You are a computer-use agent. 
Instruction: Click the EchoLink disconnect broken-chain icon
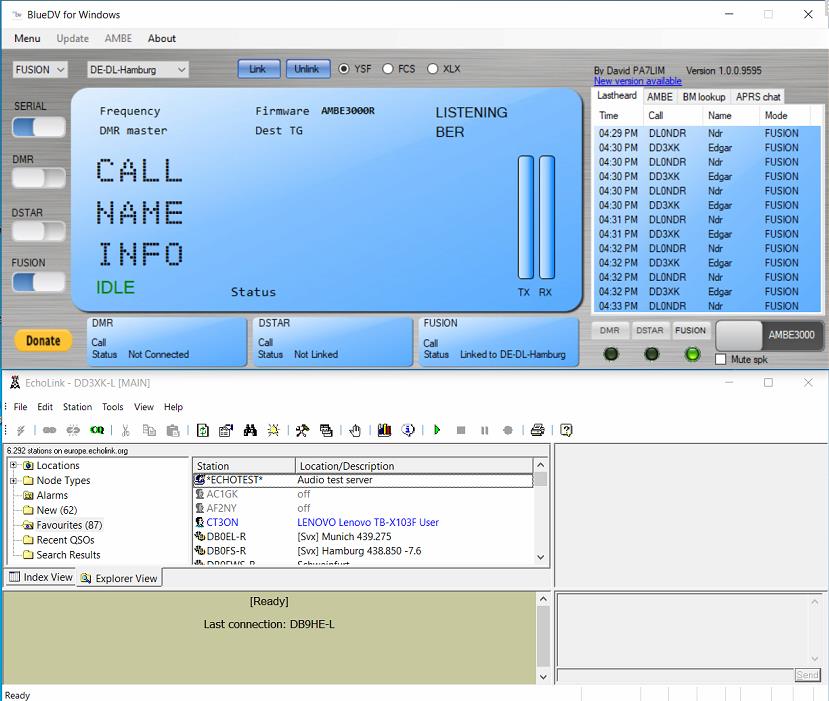pos(73,430)
